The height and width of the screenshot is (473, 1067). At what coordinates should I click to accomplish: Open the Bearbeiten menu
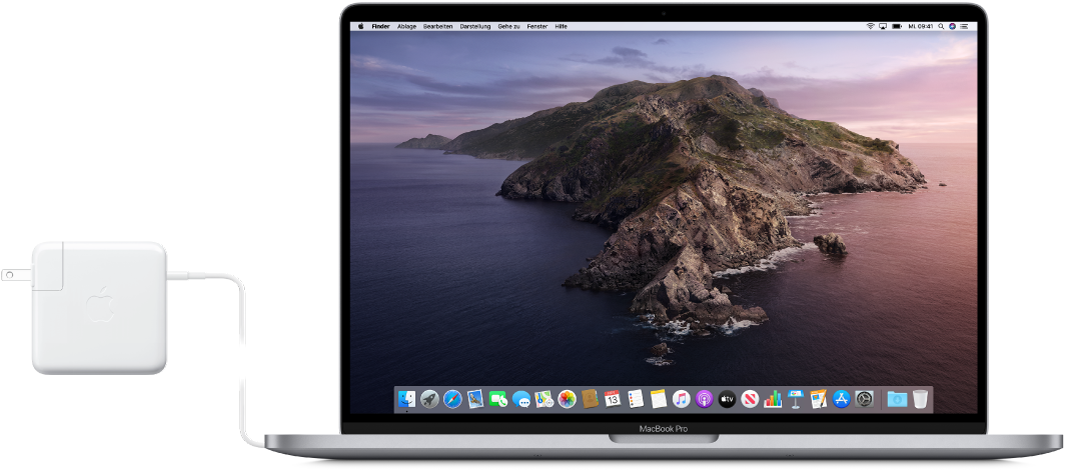(438, 26)
